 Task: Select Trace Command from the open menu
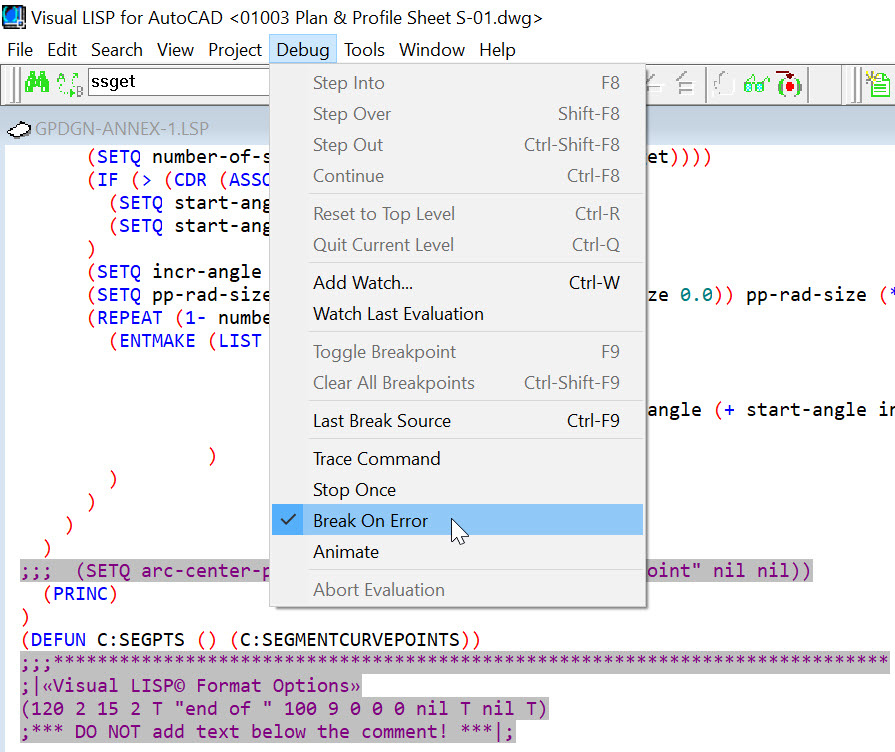(x=376, y=458)
